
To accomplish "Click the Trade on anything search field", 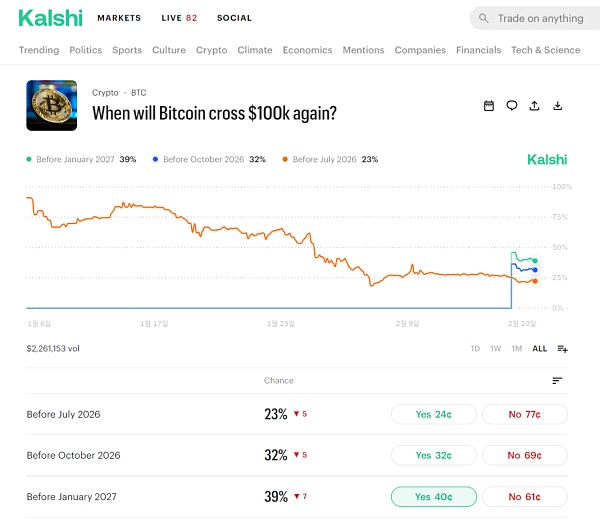I will tap(540, 18).
